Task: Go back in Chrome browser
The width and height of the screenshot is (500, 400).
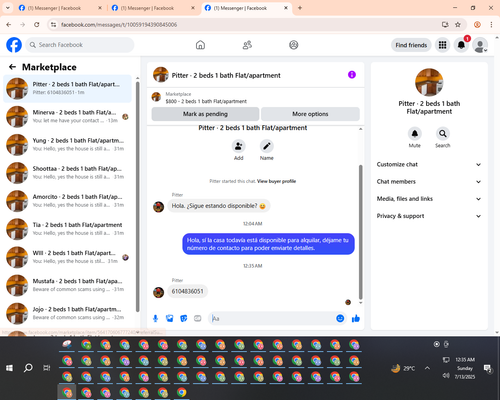Action: [9, 25]
